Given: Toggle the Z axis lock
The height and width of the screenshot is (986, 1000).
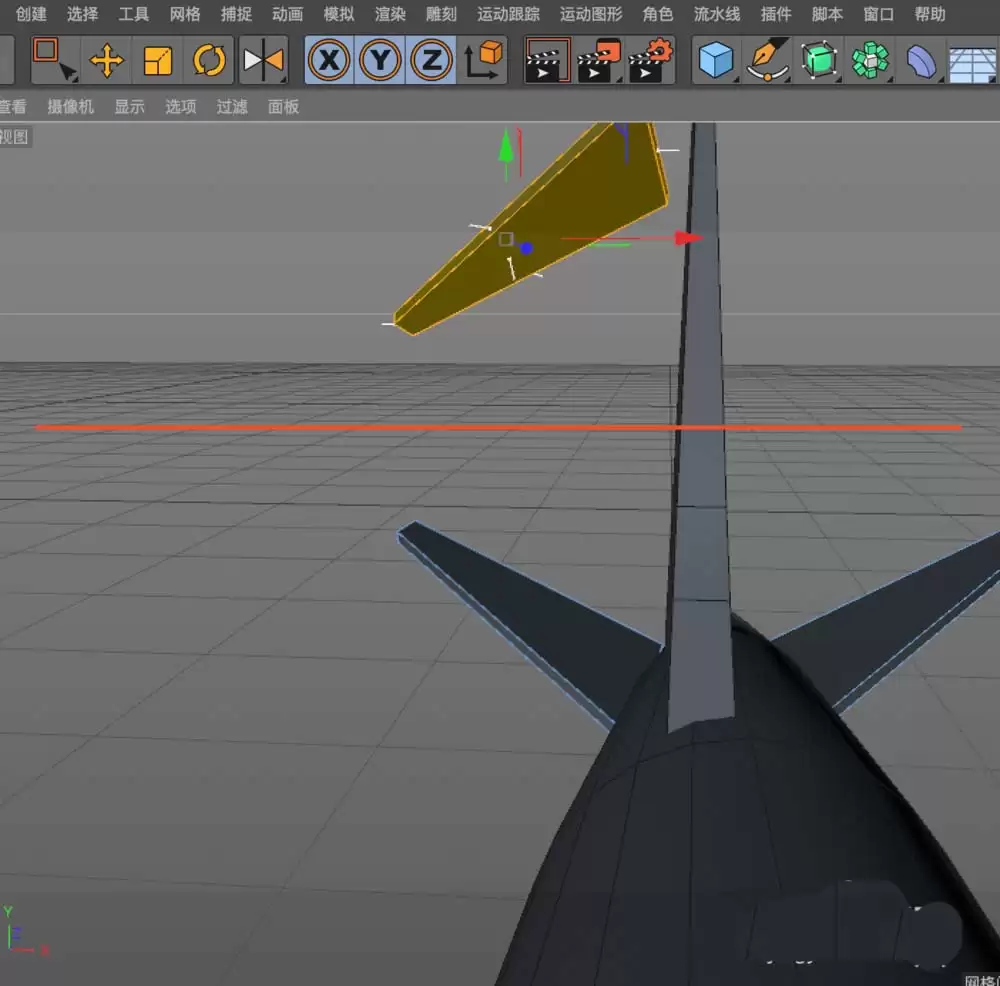Looking at the screenshot, I should pos(432,60).
